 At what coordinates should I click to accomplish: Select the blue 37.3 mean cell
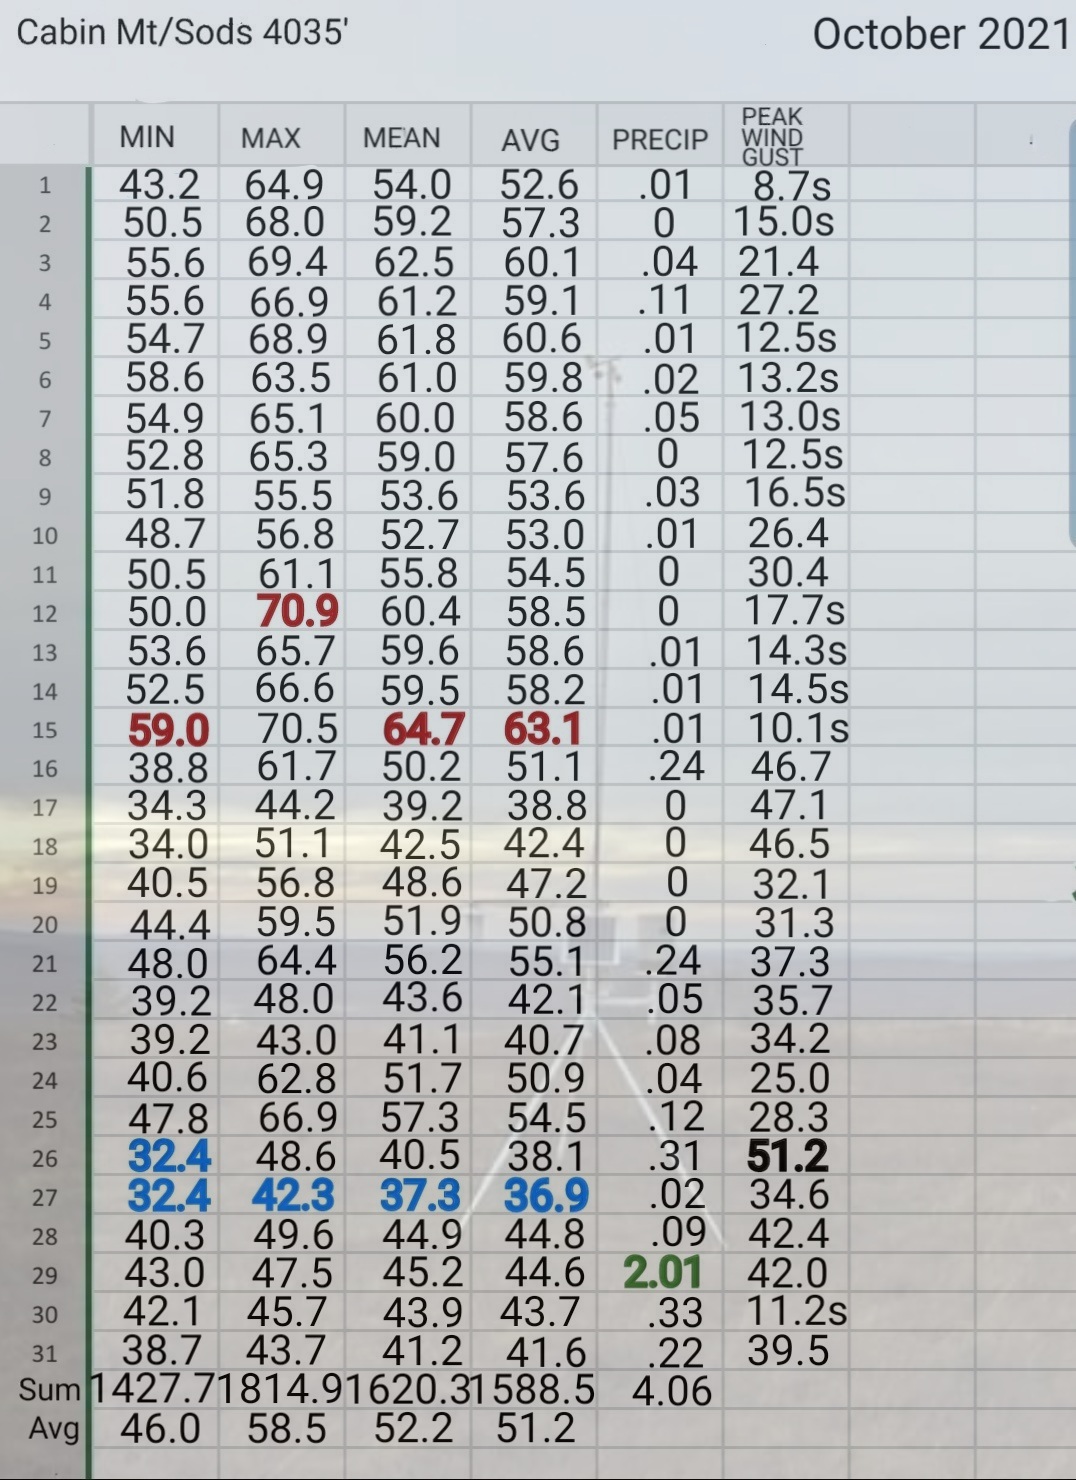coord(420,1195)
